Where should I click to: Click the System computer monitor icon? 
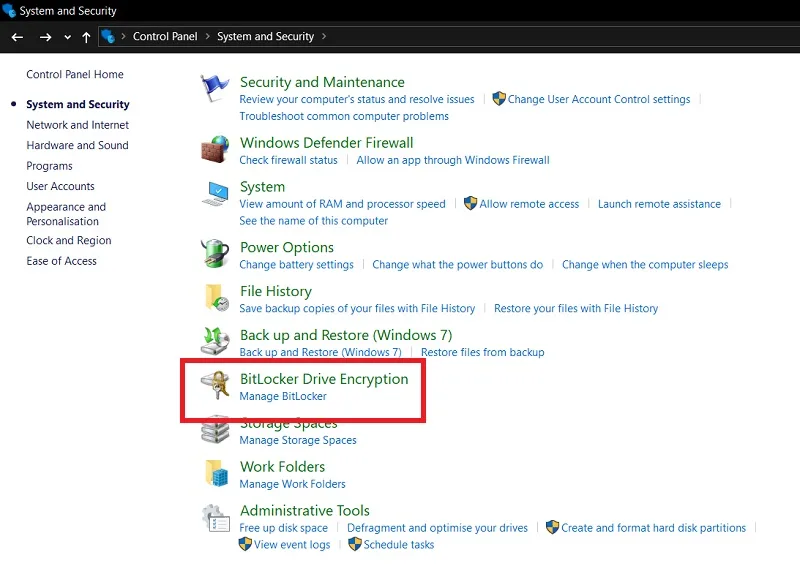(x=216, y=194)
